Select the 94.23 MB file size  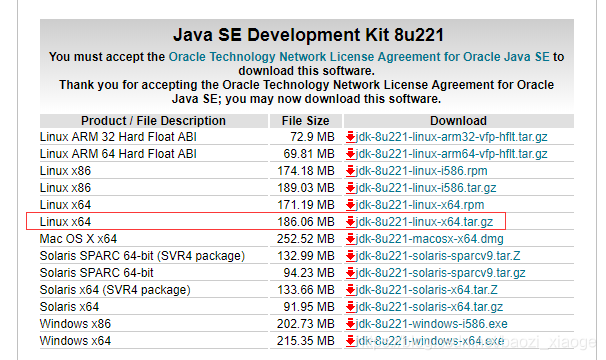coord(309,273)
